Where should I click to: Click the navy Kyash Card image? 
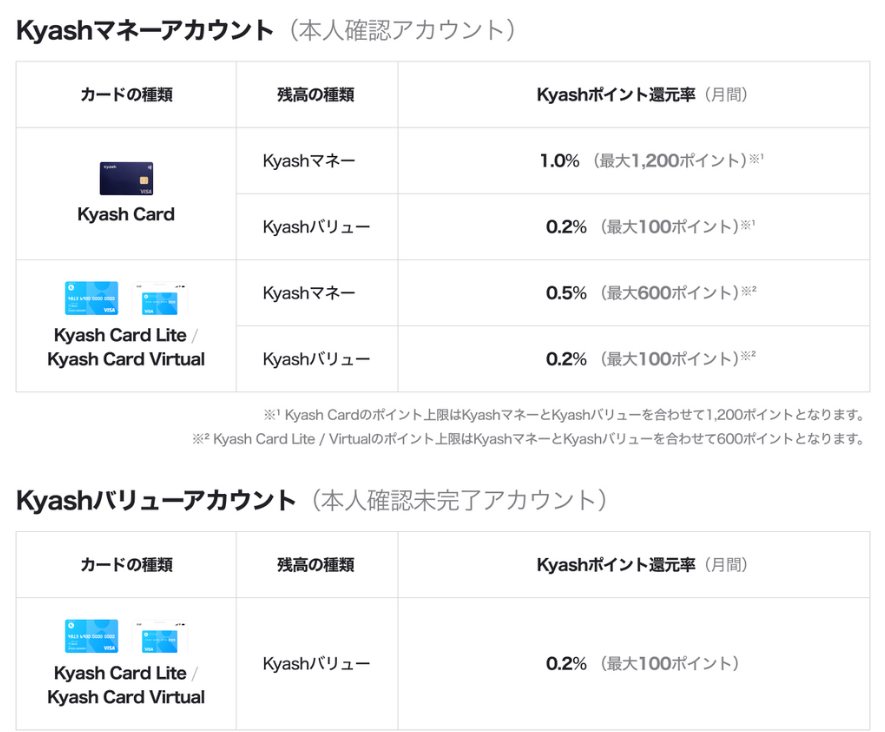[x=126, y=179]
